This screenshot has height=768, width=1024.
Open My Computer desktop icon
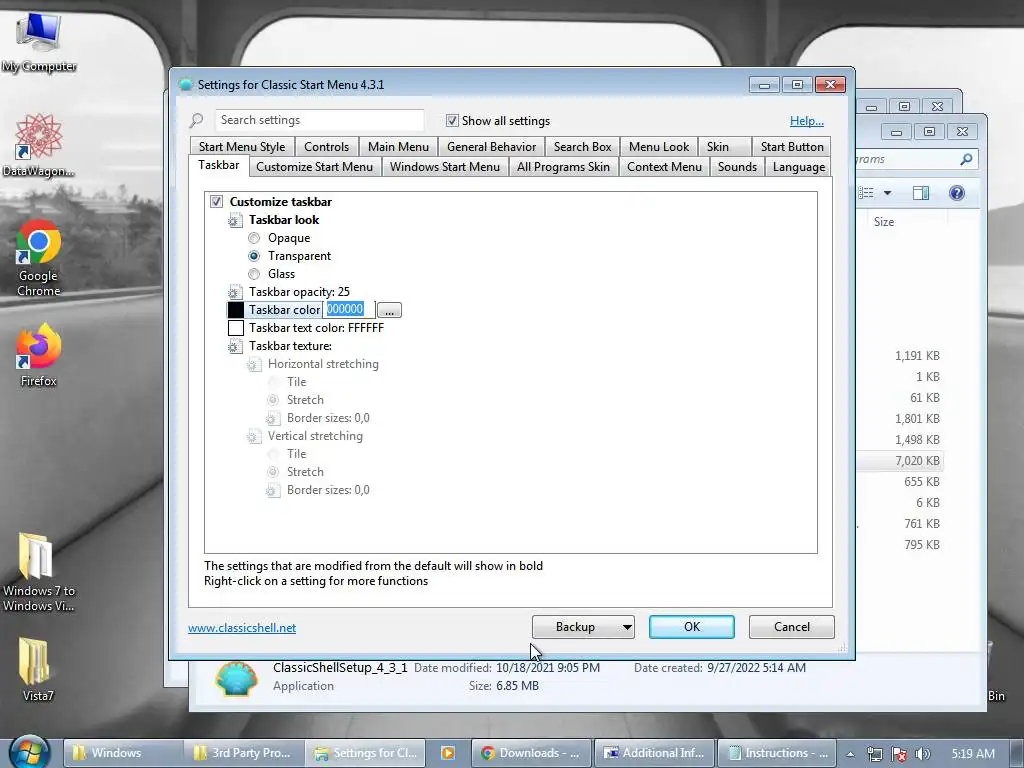coord(39,40)
